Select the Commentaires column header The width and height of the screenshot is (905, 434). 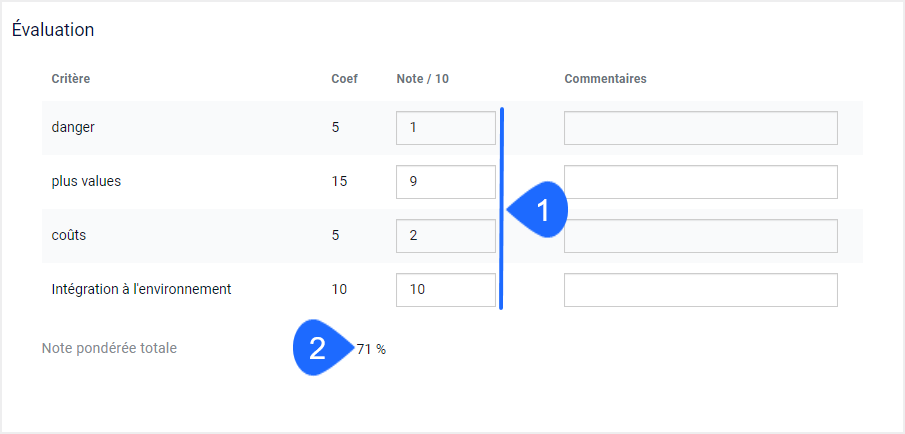pos(605,79)
